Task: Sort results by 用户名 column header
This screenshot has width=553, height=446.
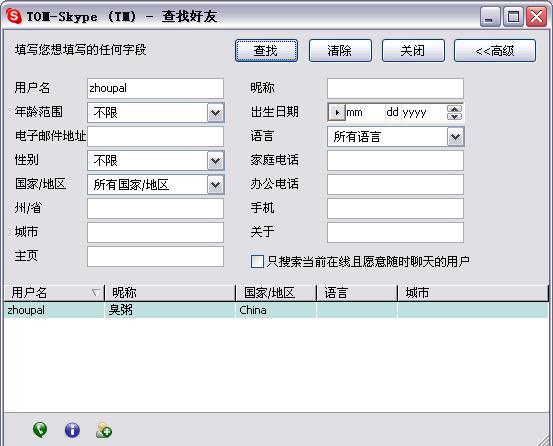Action: click(54, 293)
